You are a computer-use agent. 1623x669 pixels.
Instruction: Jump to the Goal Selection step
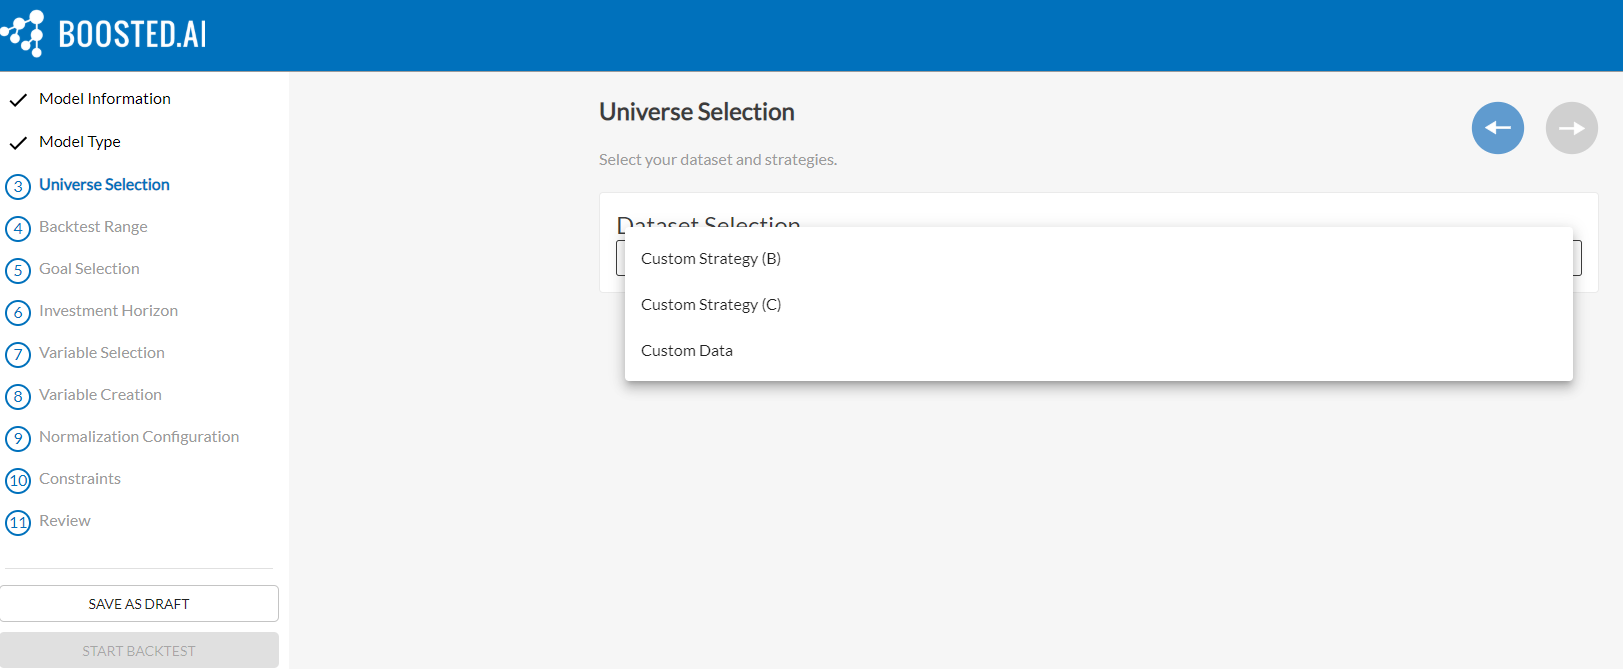tap(89, 268)
